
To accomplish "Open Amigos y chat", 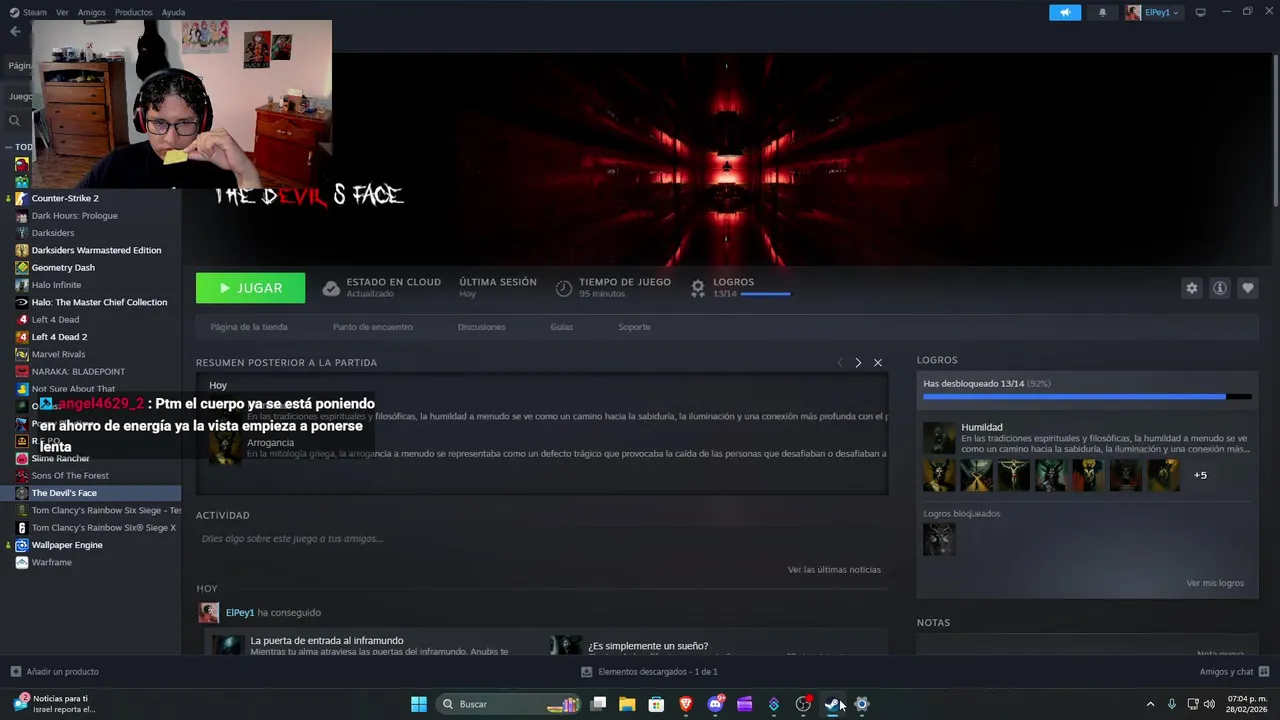I will (1234, 672).
